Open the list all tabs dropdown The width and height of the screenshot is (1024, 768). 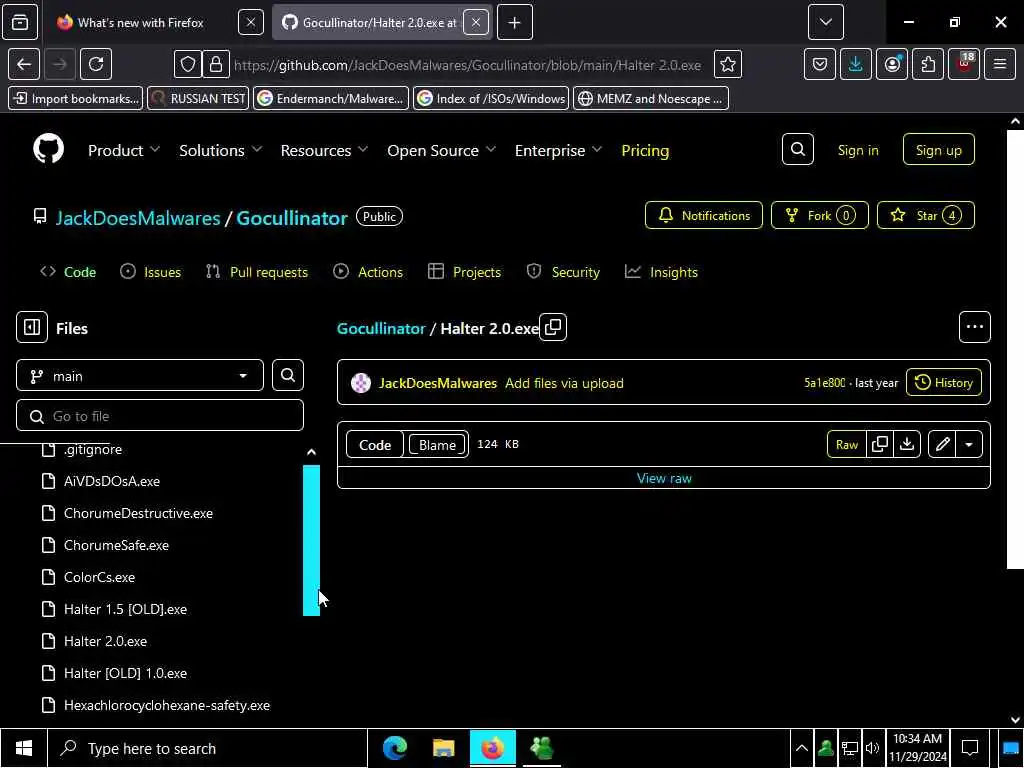pos(825,22)
